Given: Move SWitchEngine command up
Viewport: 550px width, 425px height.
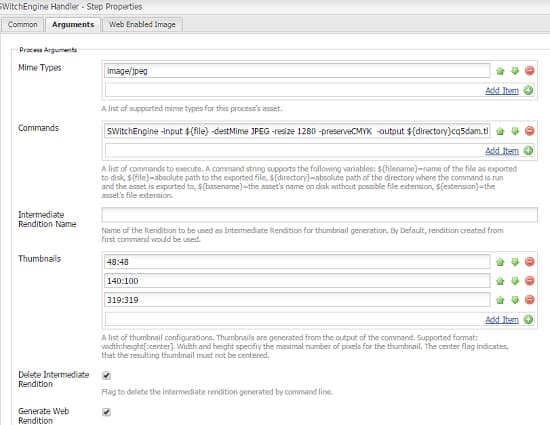Looking at the screenshot, I should tap(500, 131).
